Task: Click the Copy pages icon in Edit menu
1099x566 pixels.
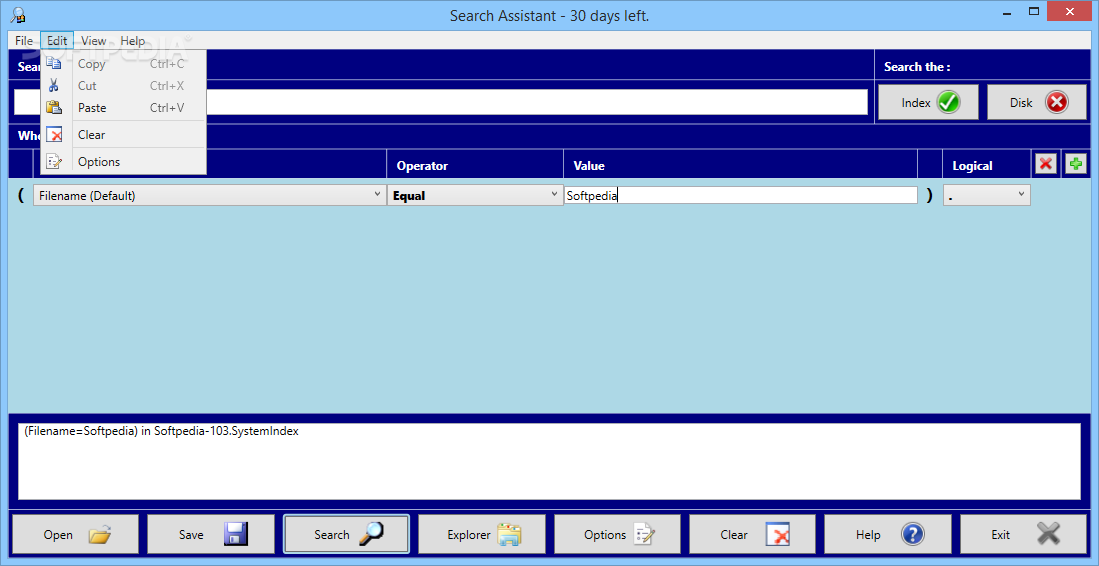Action: click(54, 64)
